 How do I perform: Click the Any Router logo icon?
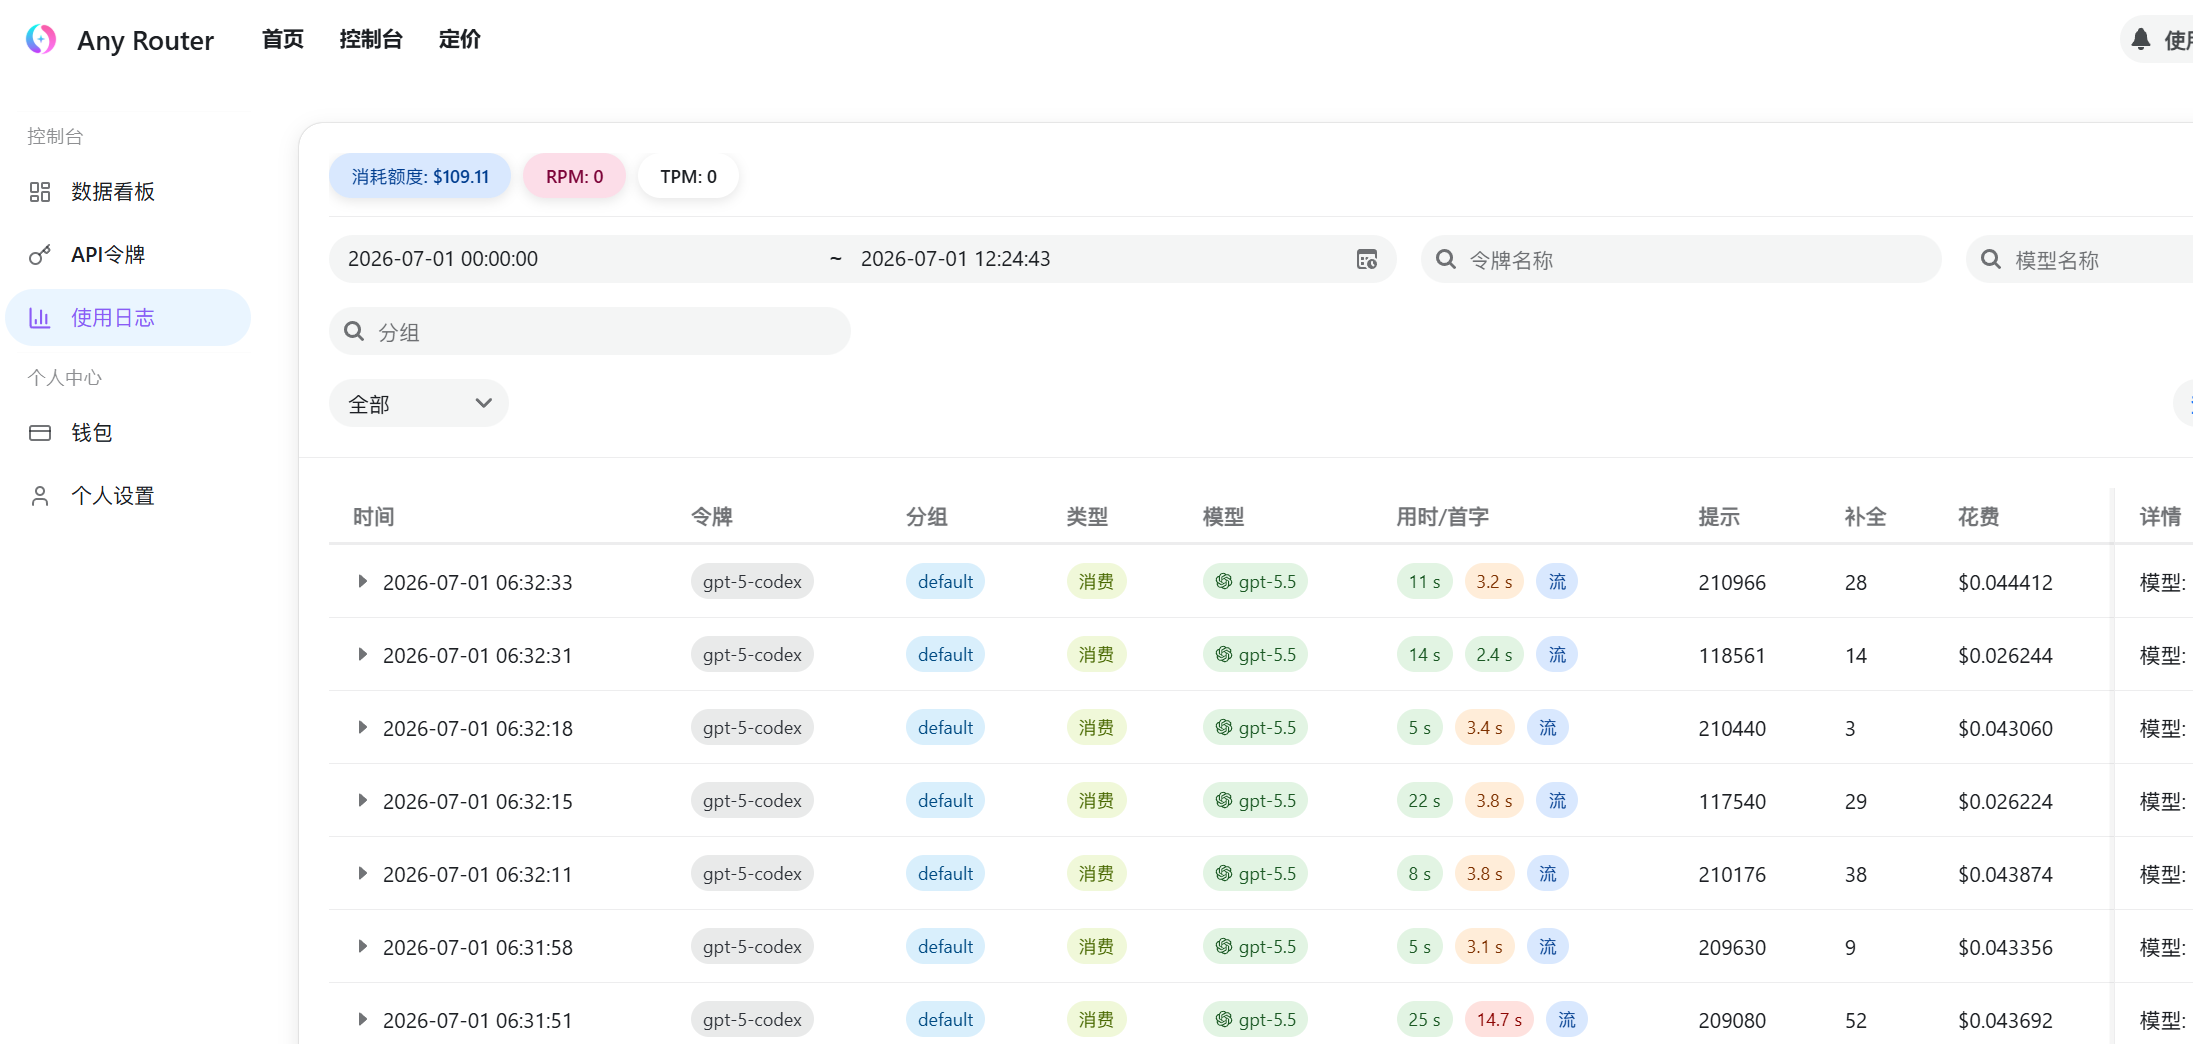(x=41, y=39)
